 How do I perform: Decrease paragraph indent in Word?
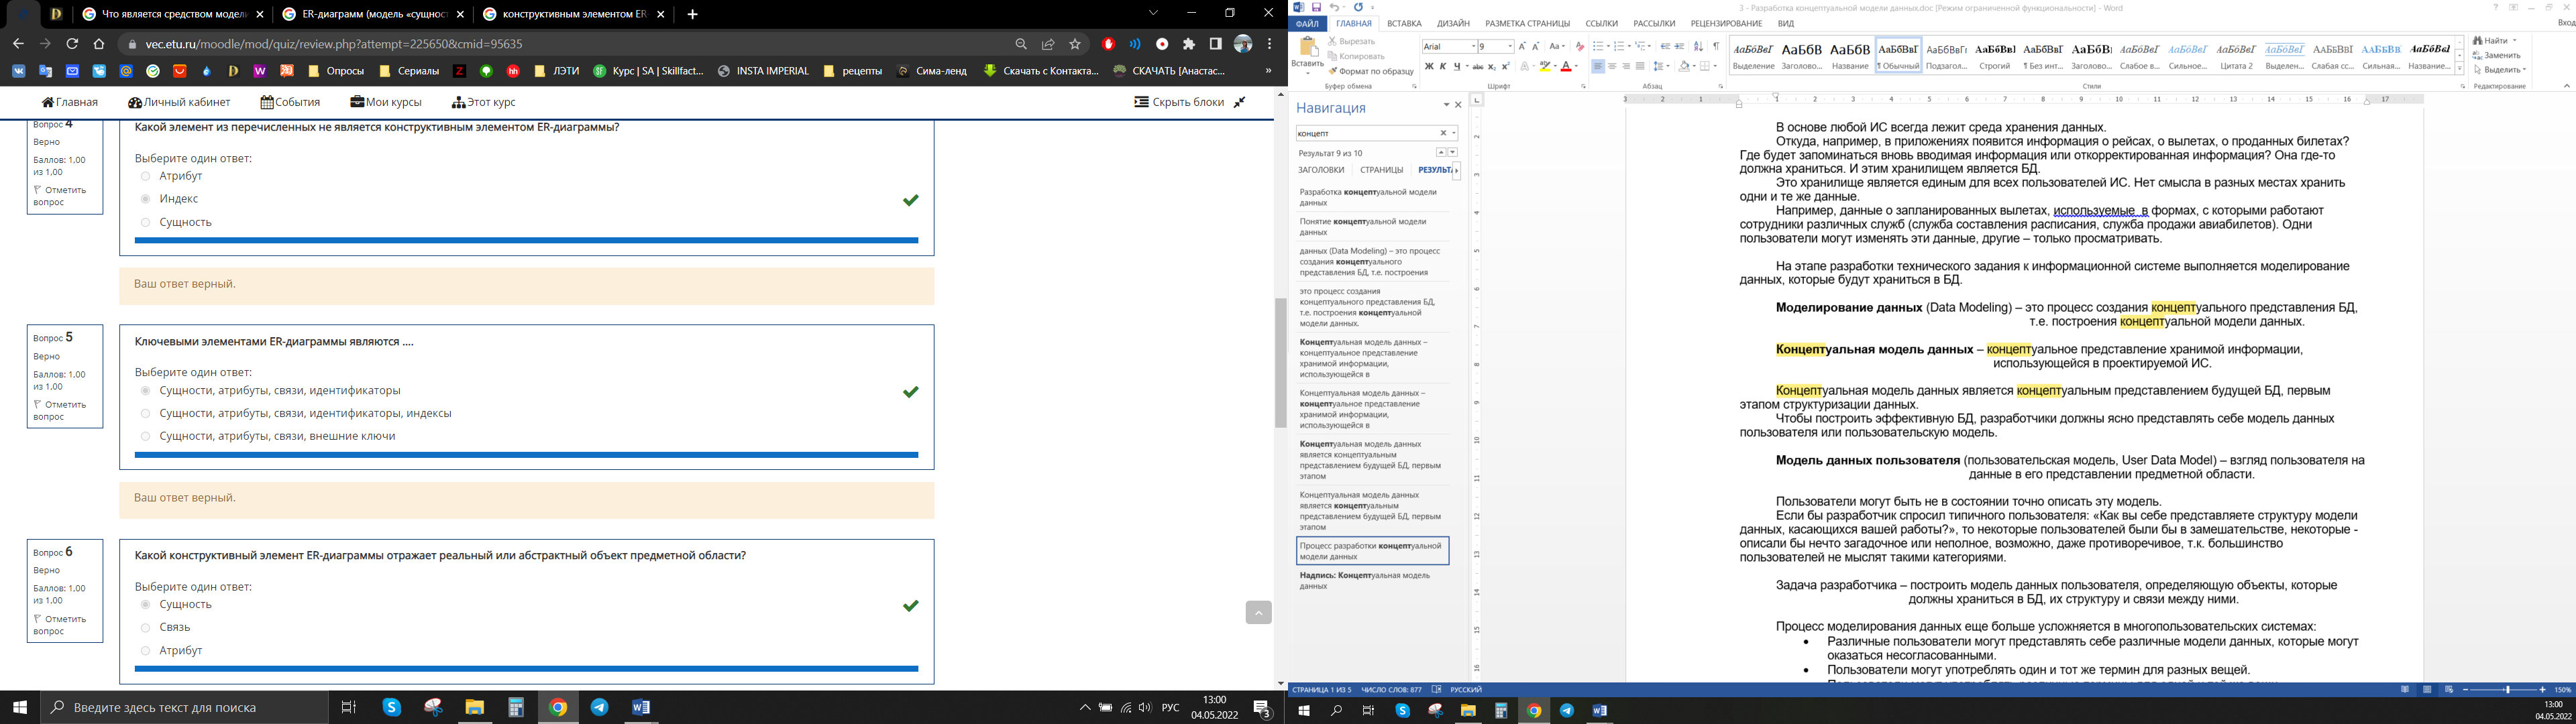click(1665, 46)
